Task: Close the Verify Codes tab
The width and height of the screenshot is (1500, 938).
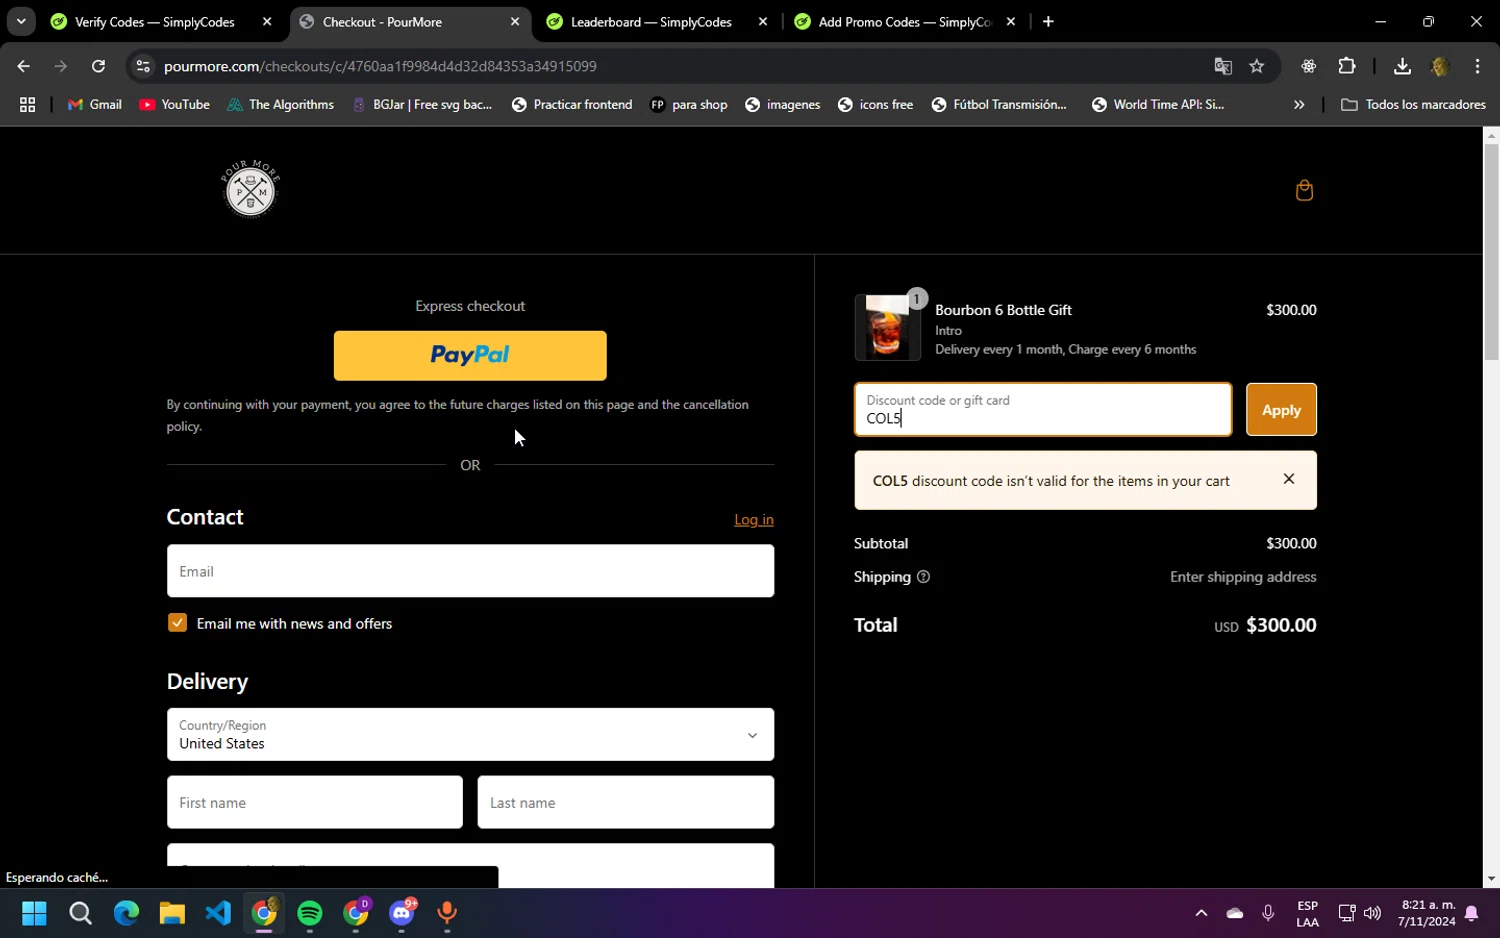Action: coord(267,21)
